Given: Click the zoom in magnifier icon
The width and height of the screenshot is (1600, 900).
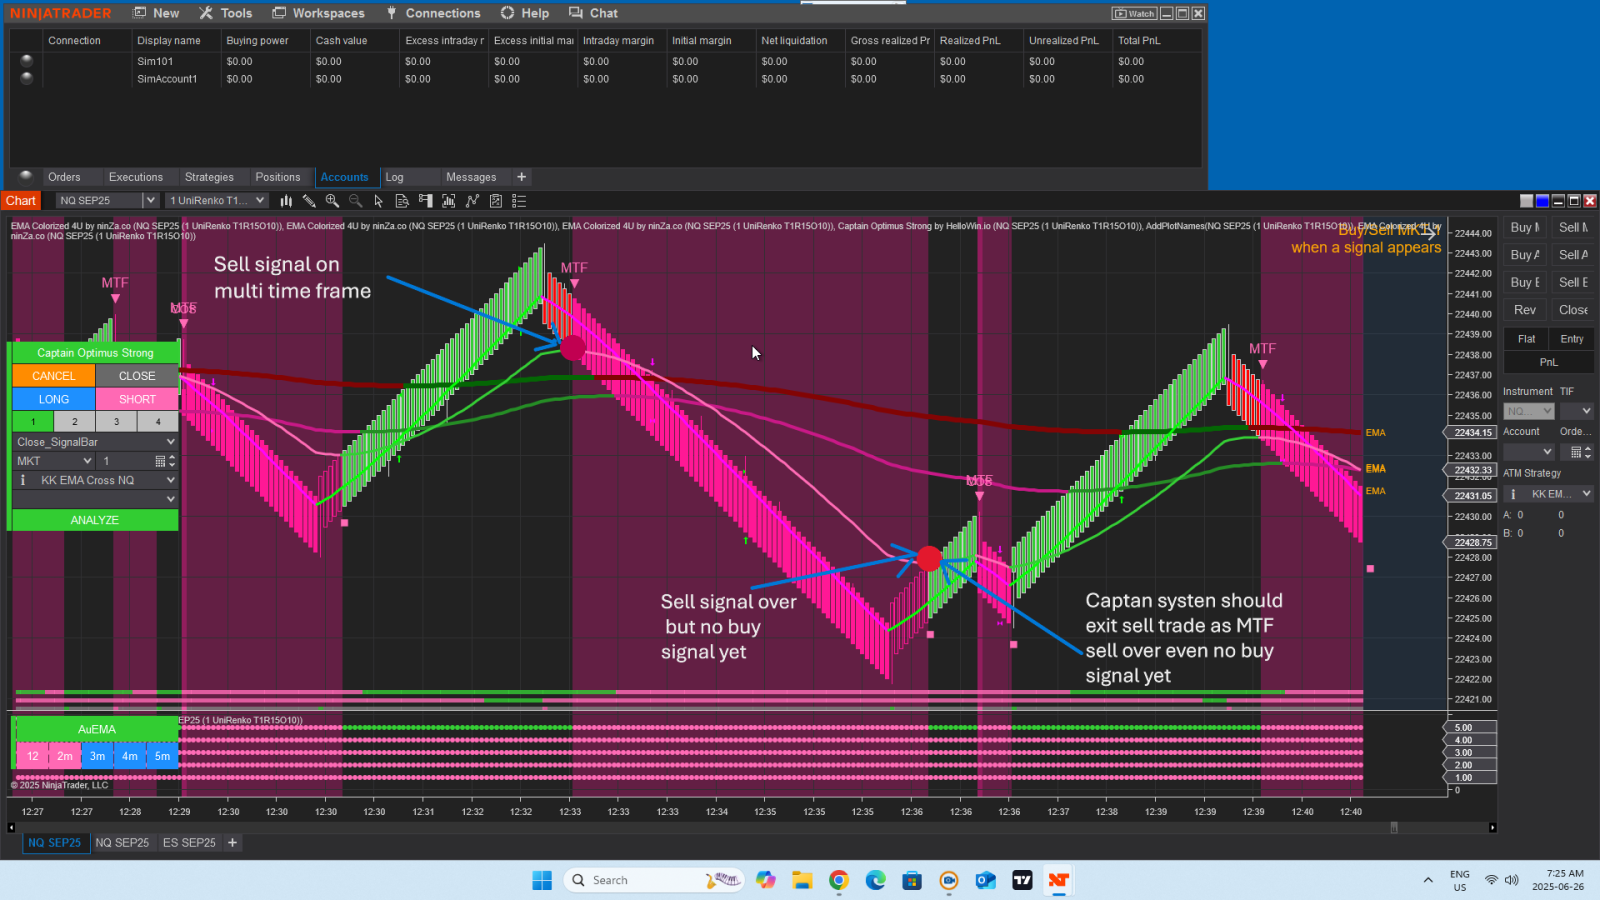Looking at the screenshot, I should (332, 201).
